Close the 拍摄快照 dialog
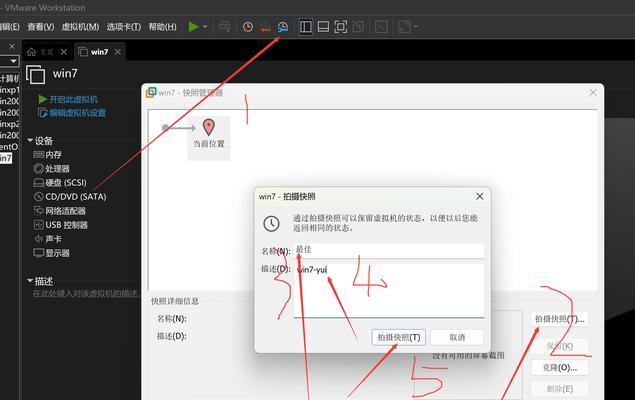Viewport: 635px width, 400px height. tap(479, 196)
